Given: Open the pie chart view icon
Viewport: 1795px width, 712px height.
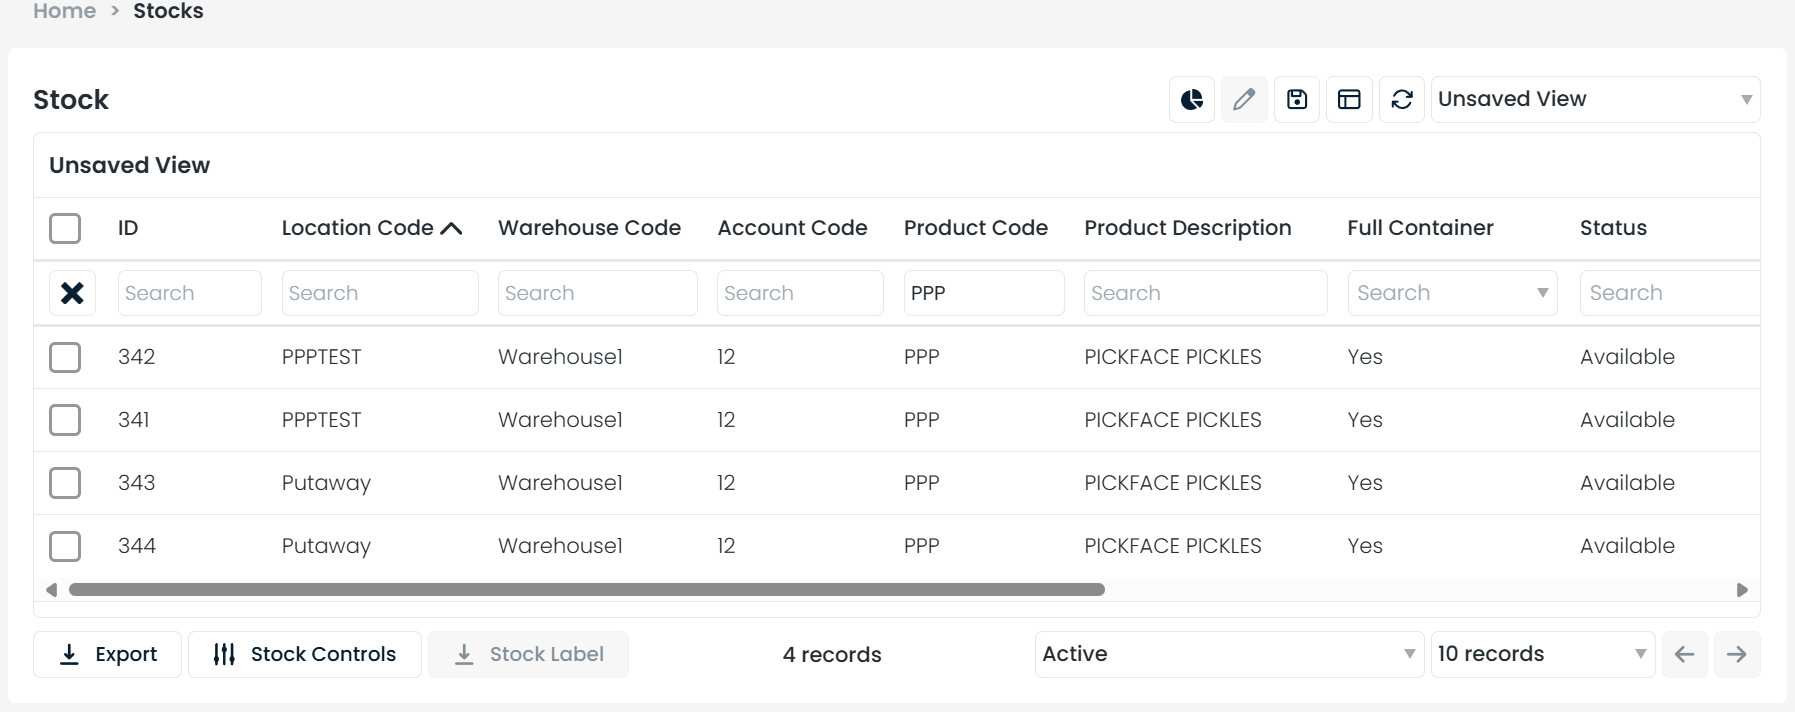Looking at the screenshot, I should pyautogui.click(x=1192, y=100).
